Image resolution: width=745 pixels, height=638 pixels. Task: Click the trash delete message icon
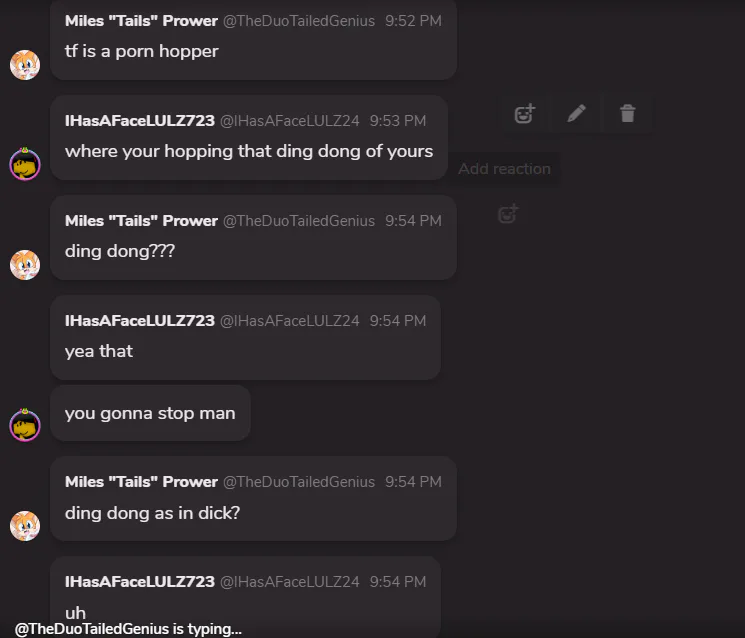pyautogui.click(x=628, y=114)
